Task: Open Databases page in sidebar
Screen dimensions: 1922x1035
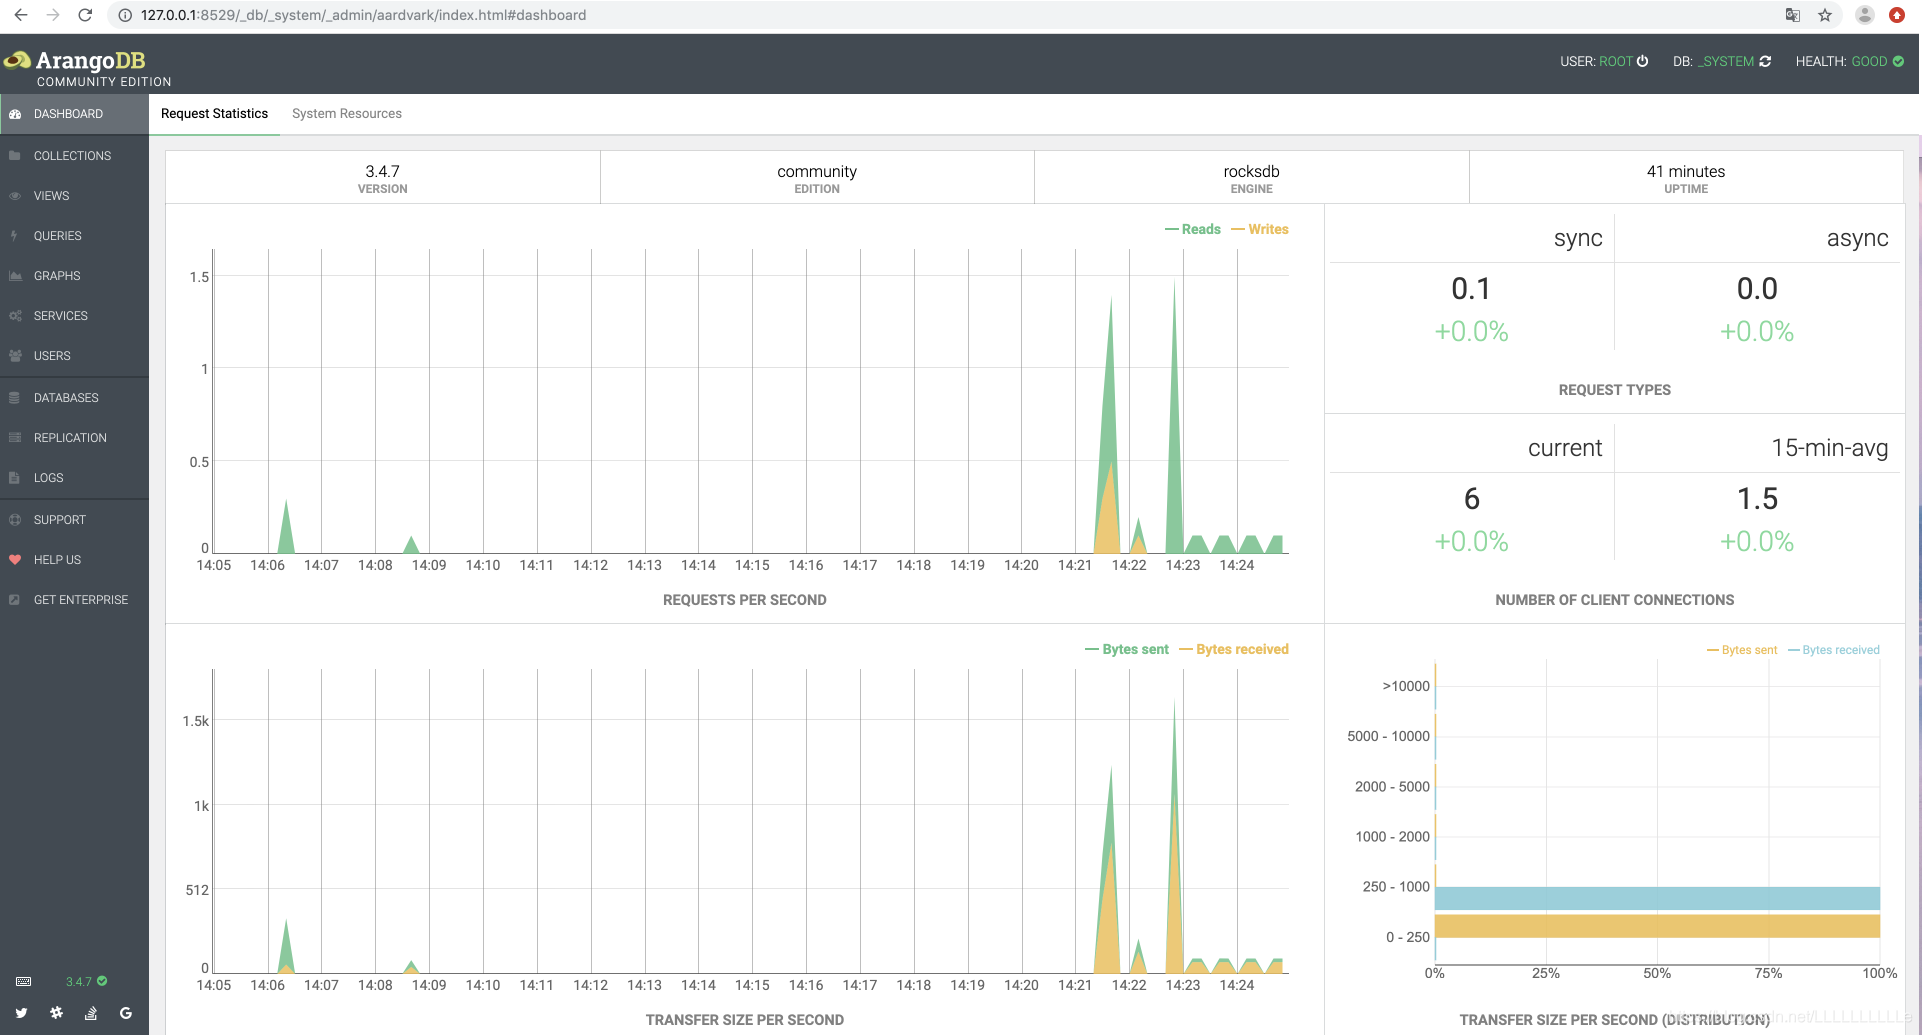Action: 74,398
